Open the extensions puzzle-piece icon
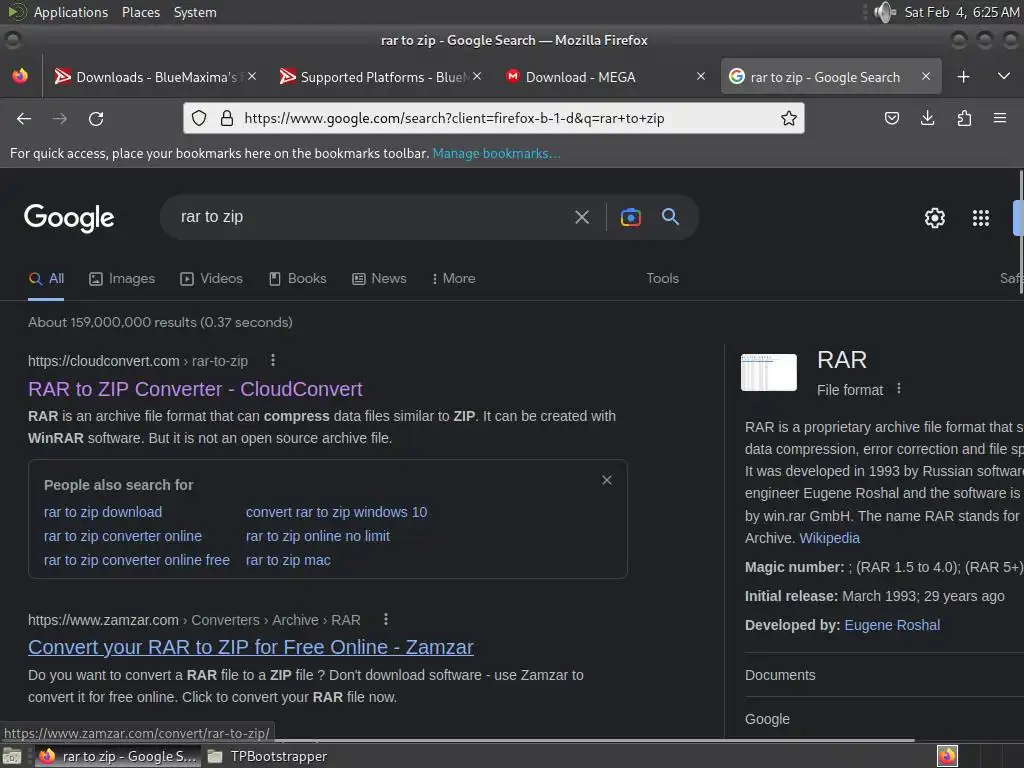The height and width of the screenshot is (768, 1024). click(x=964, y=118)
